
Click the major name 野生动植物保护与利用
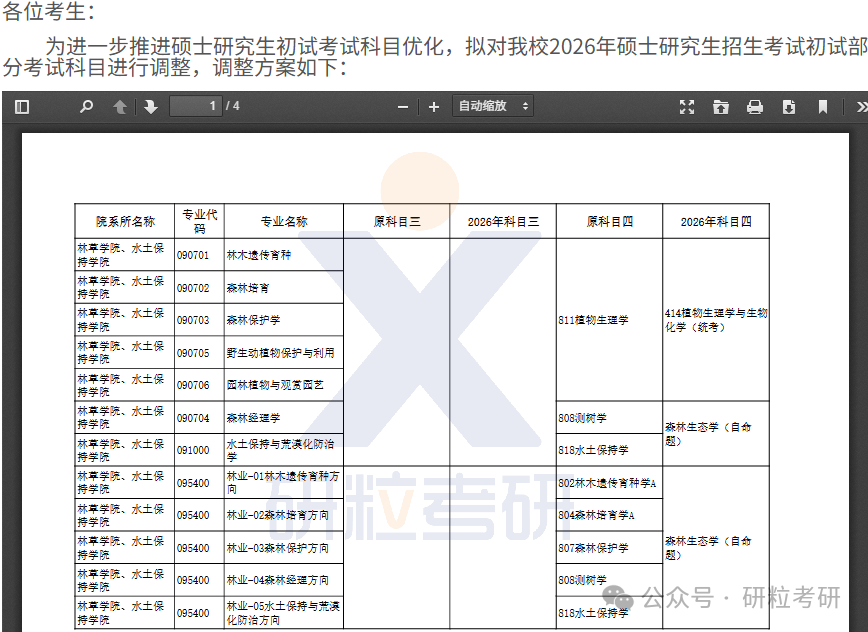(x=280, y=353)
